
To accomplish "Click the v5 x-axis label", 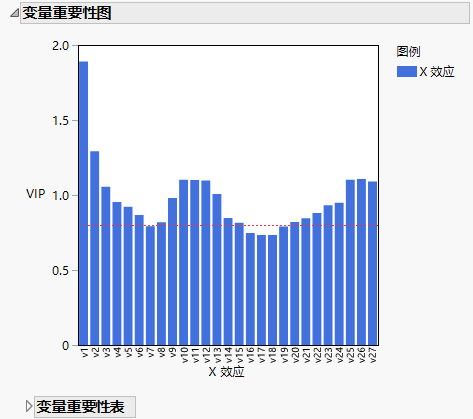I will (x=129, y=353).
